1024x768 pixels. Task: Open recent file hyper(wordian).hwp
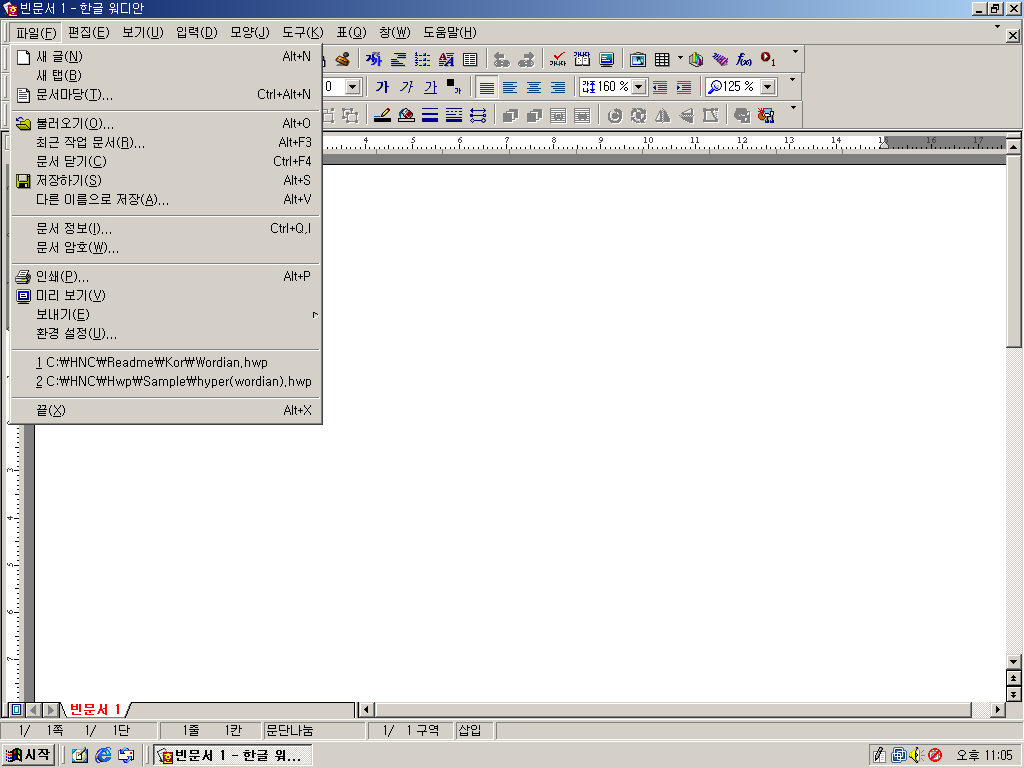[165, 381]
